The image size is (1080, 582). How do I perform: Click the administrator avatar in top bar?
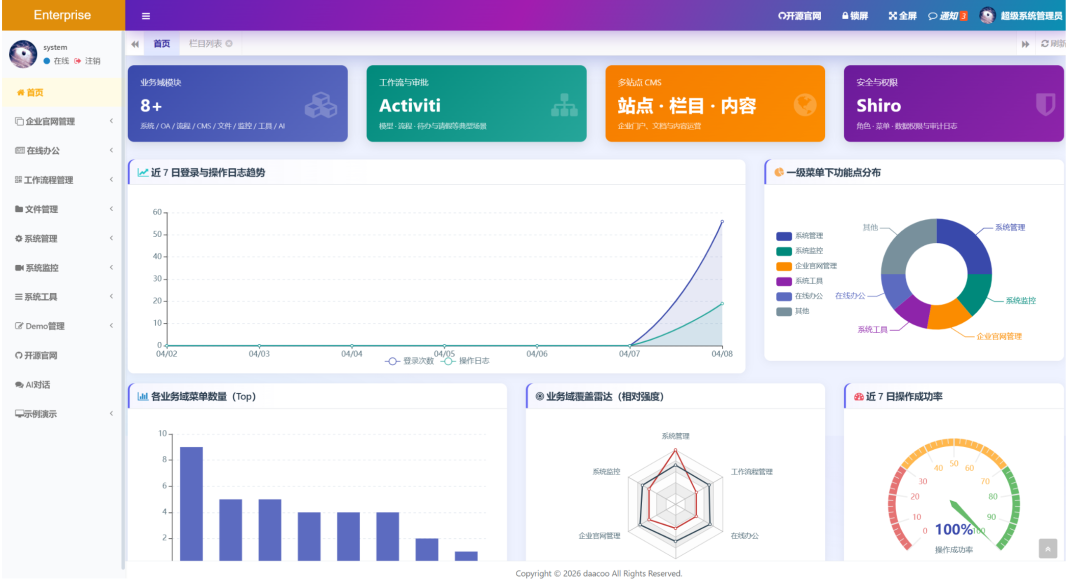[988, 16]
